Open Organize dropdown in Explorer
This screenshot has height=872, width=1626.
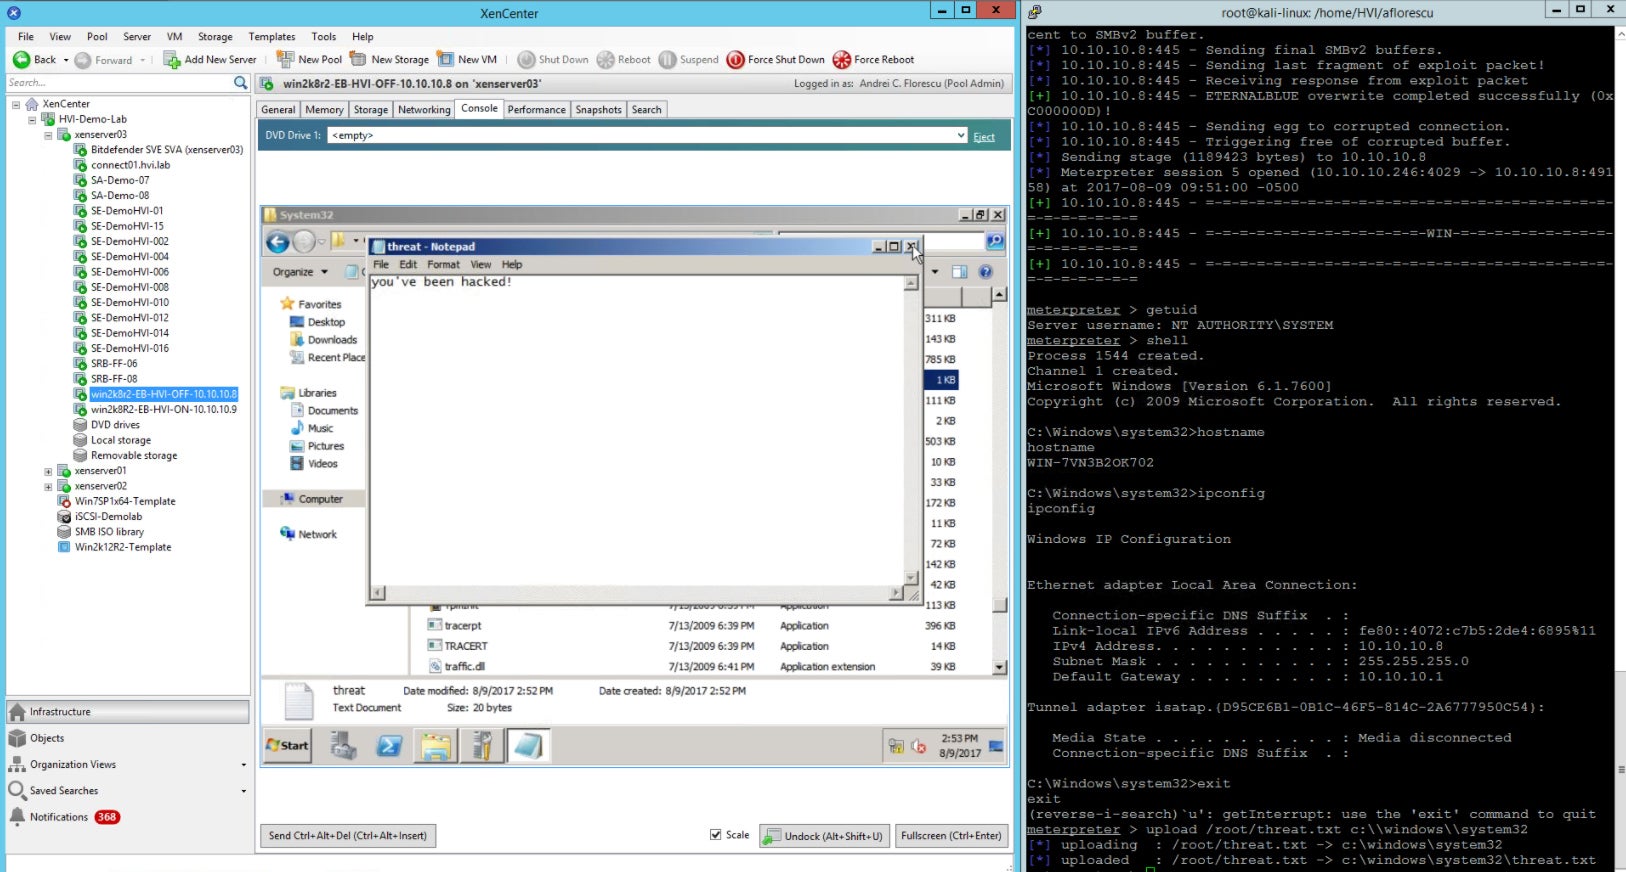click(x=300, y=272)
